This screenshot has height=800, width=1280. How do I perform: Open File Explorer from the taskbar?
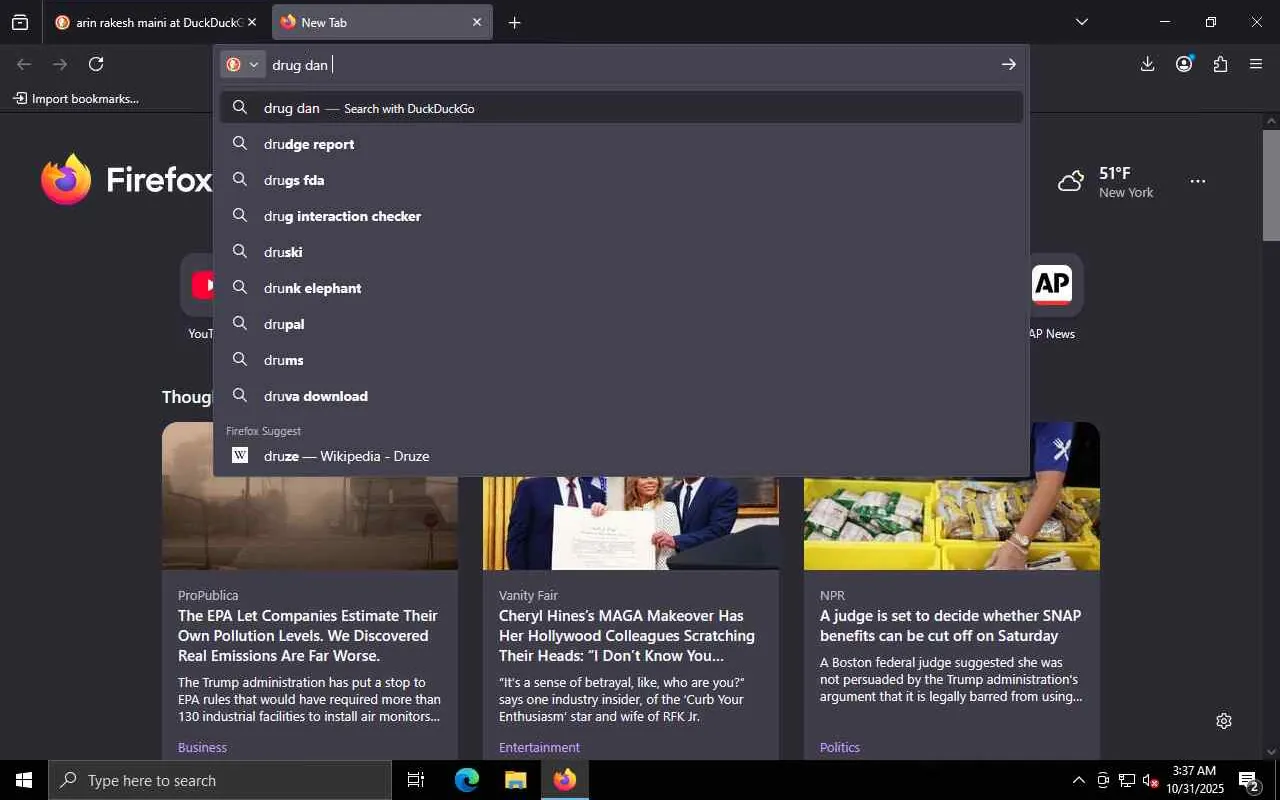tap(515, 780)
